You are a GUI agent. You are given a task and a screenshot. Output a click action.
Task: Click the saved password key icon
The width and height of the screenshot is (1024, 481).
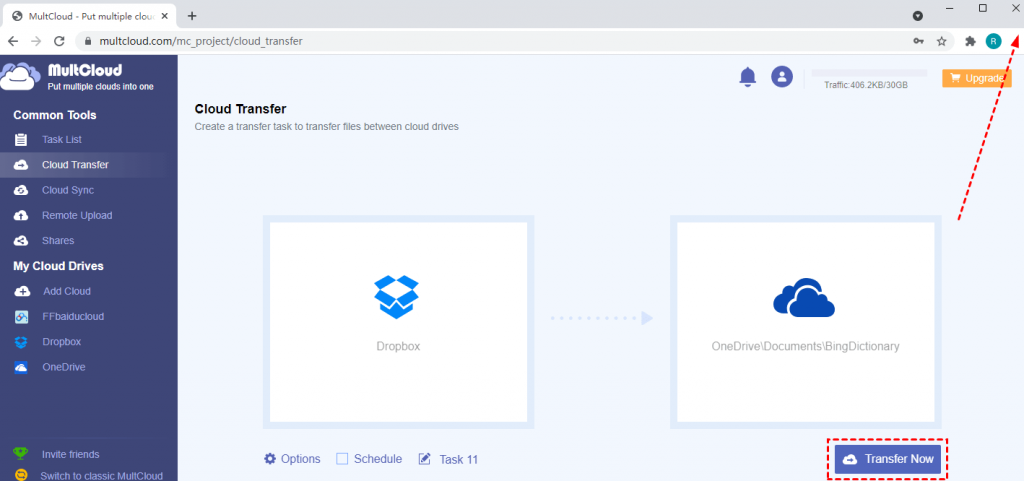[918, 41]
